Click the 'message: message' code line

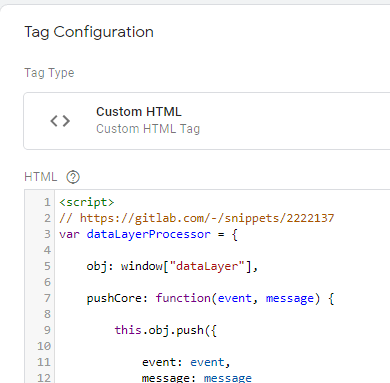tap(197, 378)
